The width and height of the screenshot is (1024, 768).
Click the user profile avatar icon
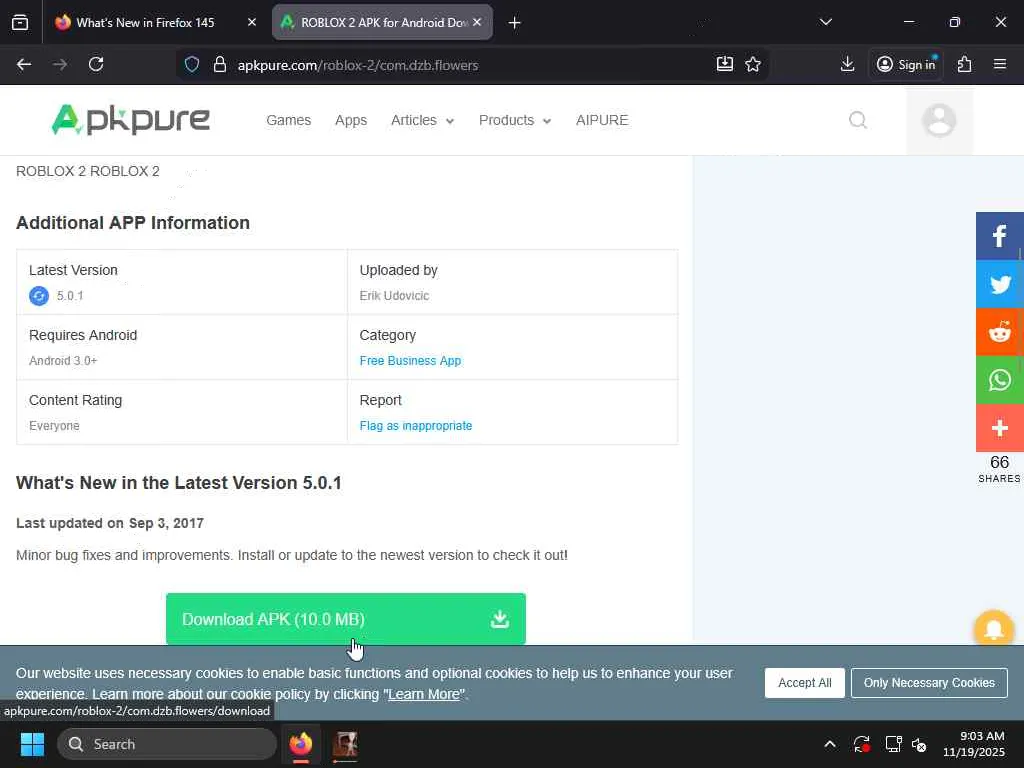pos(939,120)
